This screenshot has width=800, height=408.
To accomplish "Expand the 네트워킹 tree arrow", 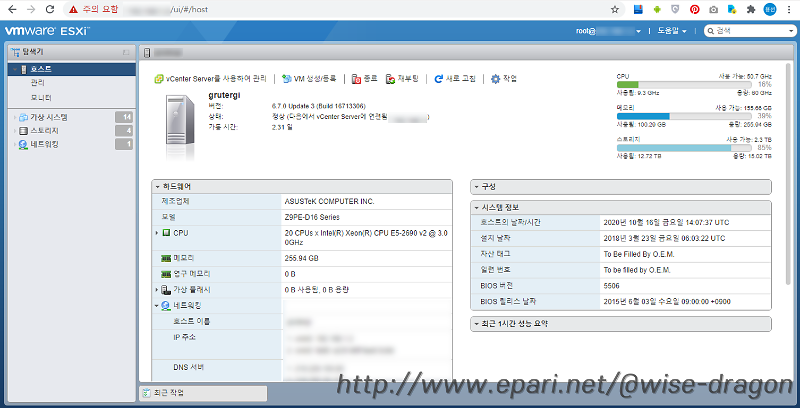I will pos(15,144).
